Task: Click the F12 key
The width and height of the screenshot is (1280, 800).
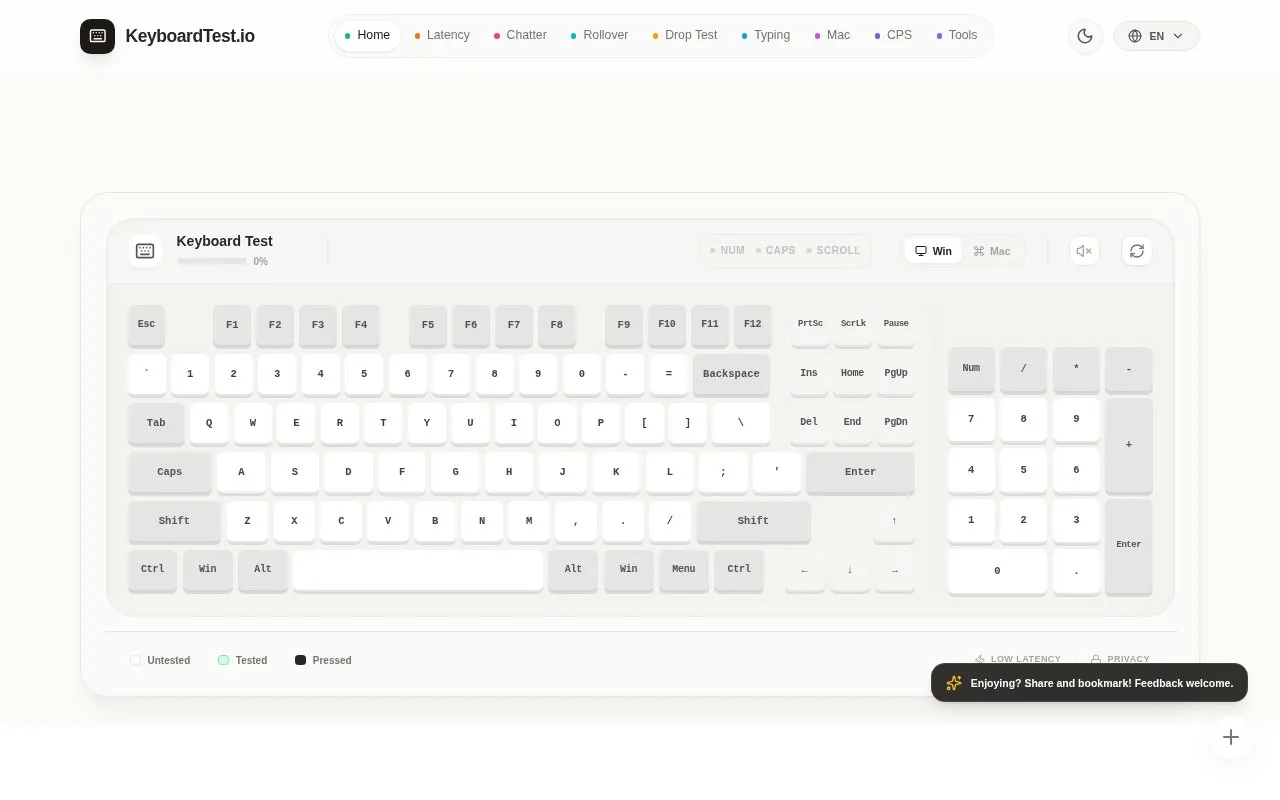Action: tap(753, 324)
